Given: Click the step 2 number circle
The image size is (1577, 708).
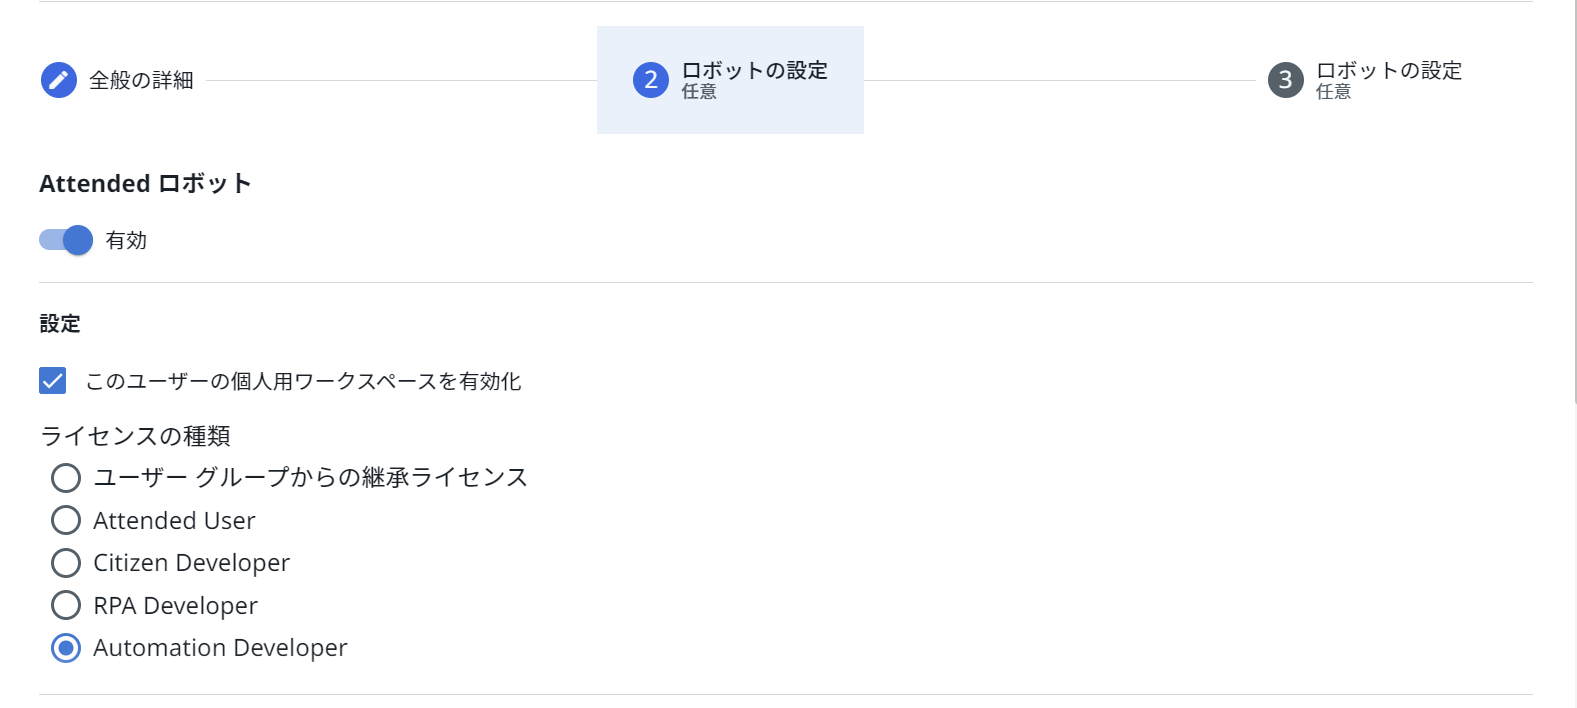Looking at the screenshot, I should pyautogui.click(x=651, y=80).
